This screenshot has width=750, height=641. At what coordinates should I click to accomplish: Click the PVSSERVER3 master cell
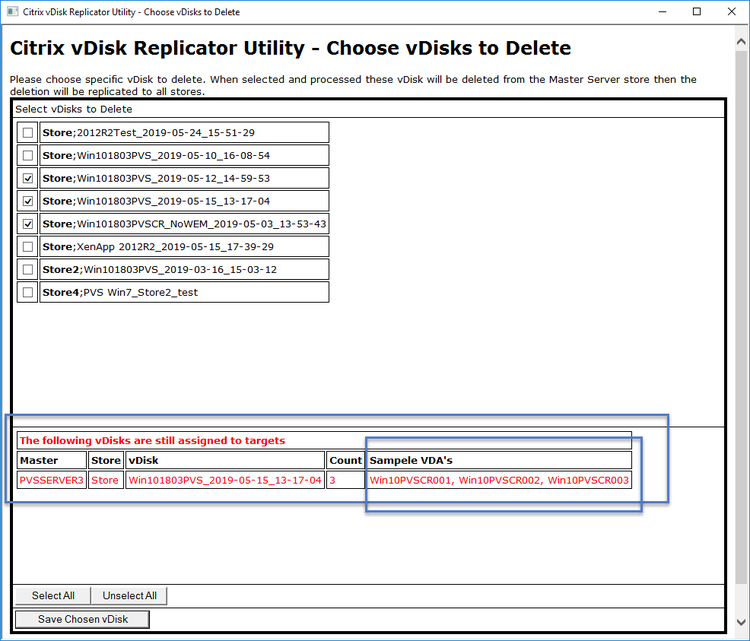(52, 480)
